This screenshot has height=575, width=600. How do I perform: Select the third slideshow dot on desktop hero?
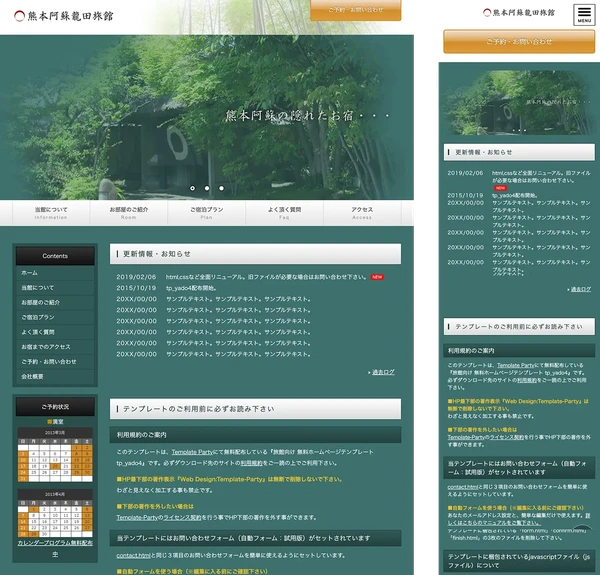click(x=222, y=188)
